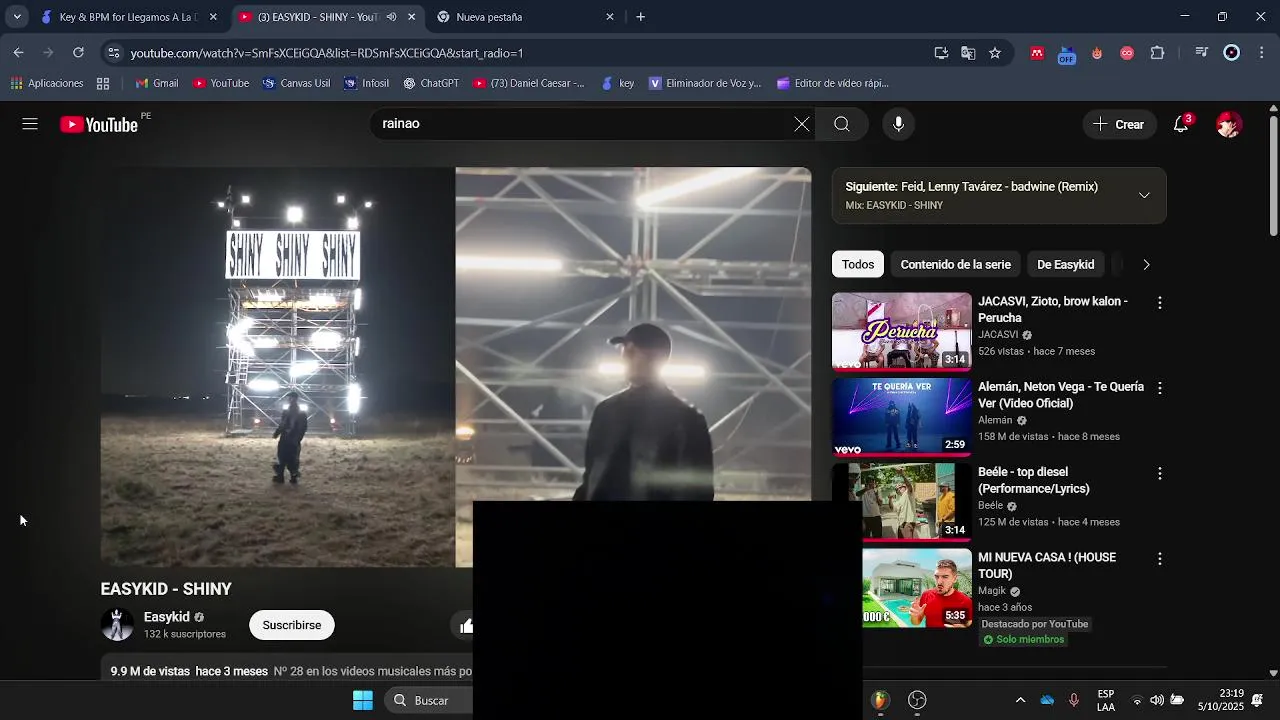Screen dimensions: 1280x720
Task: Install app icon in address bar
Action: (941, 53)
